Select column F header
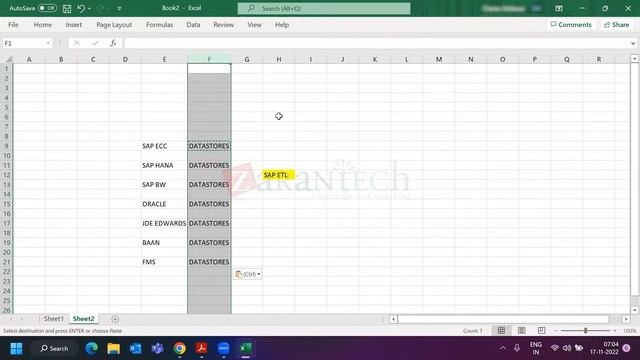Screen dimensions: 640x360 pos(209,60)
